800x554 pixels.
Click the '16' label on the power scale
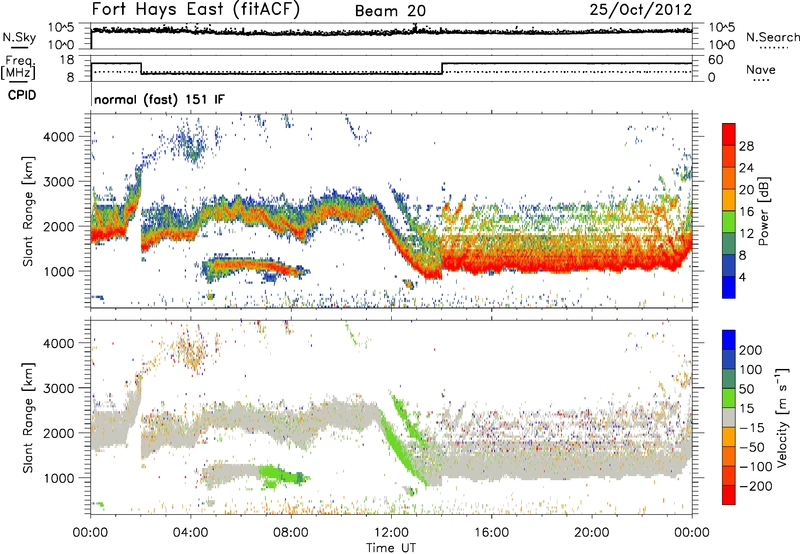pos(746,212)
